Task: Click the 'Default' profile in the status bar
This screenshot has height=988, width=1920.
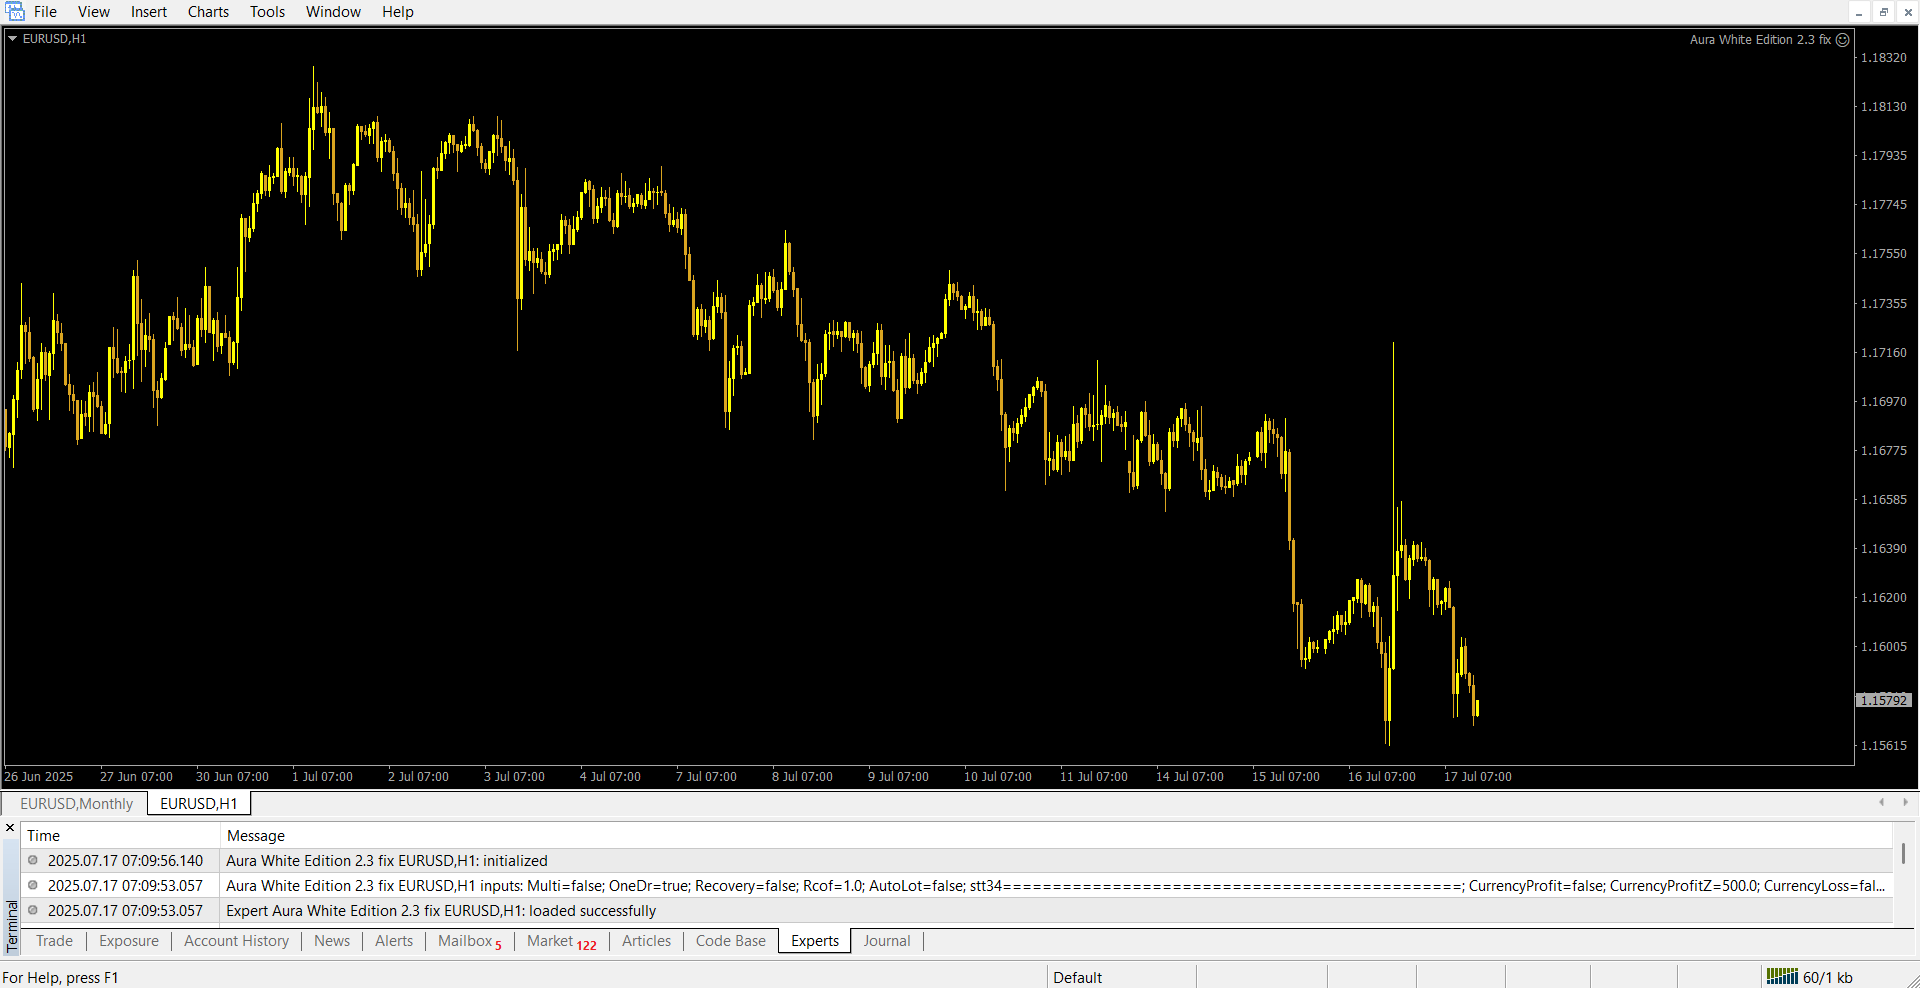Action: coord(1077,977)
